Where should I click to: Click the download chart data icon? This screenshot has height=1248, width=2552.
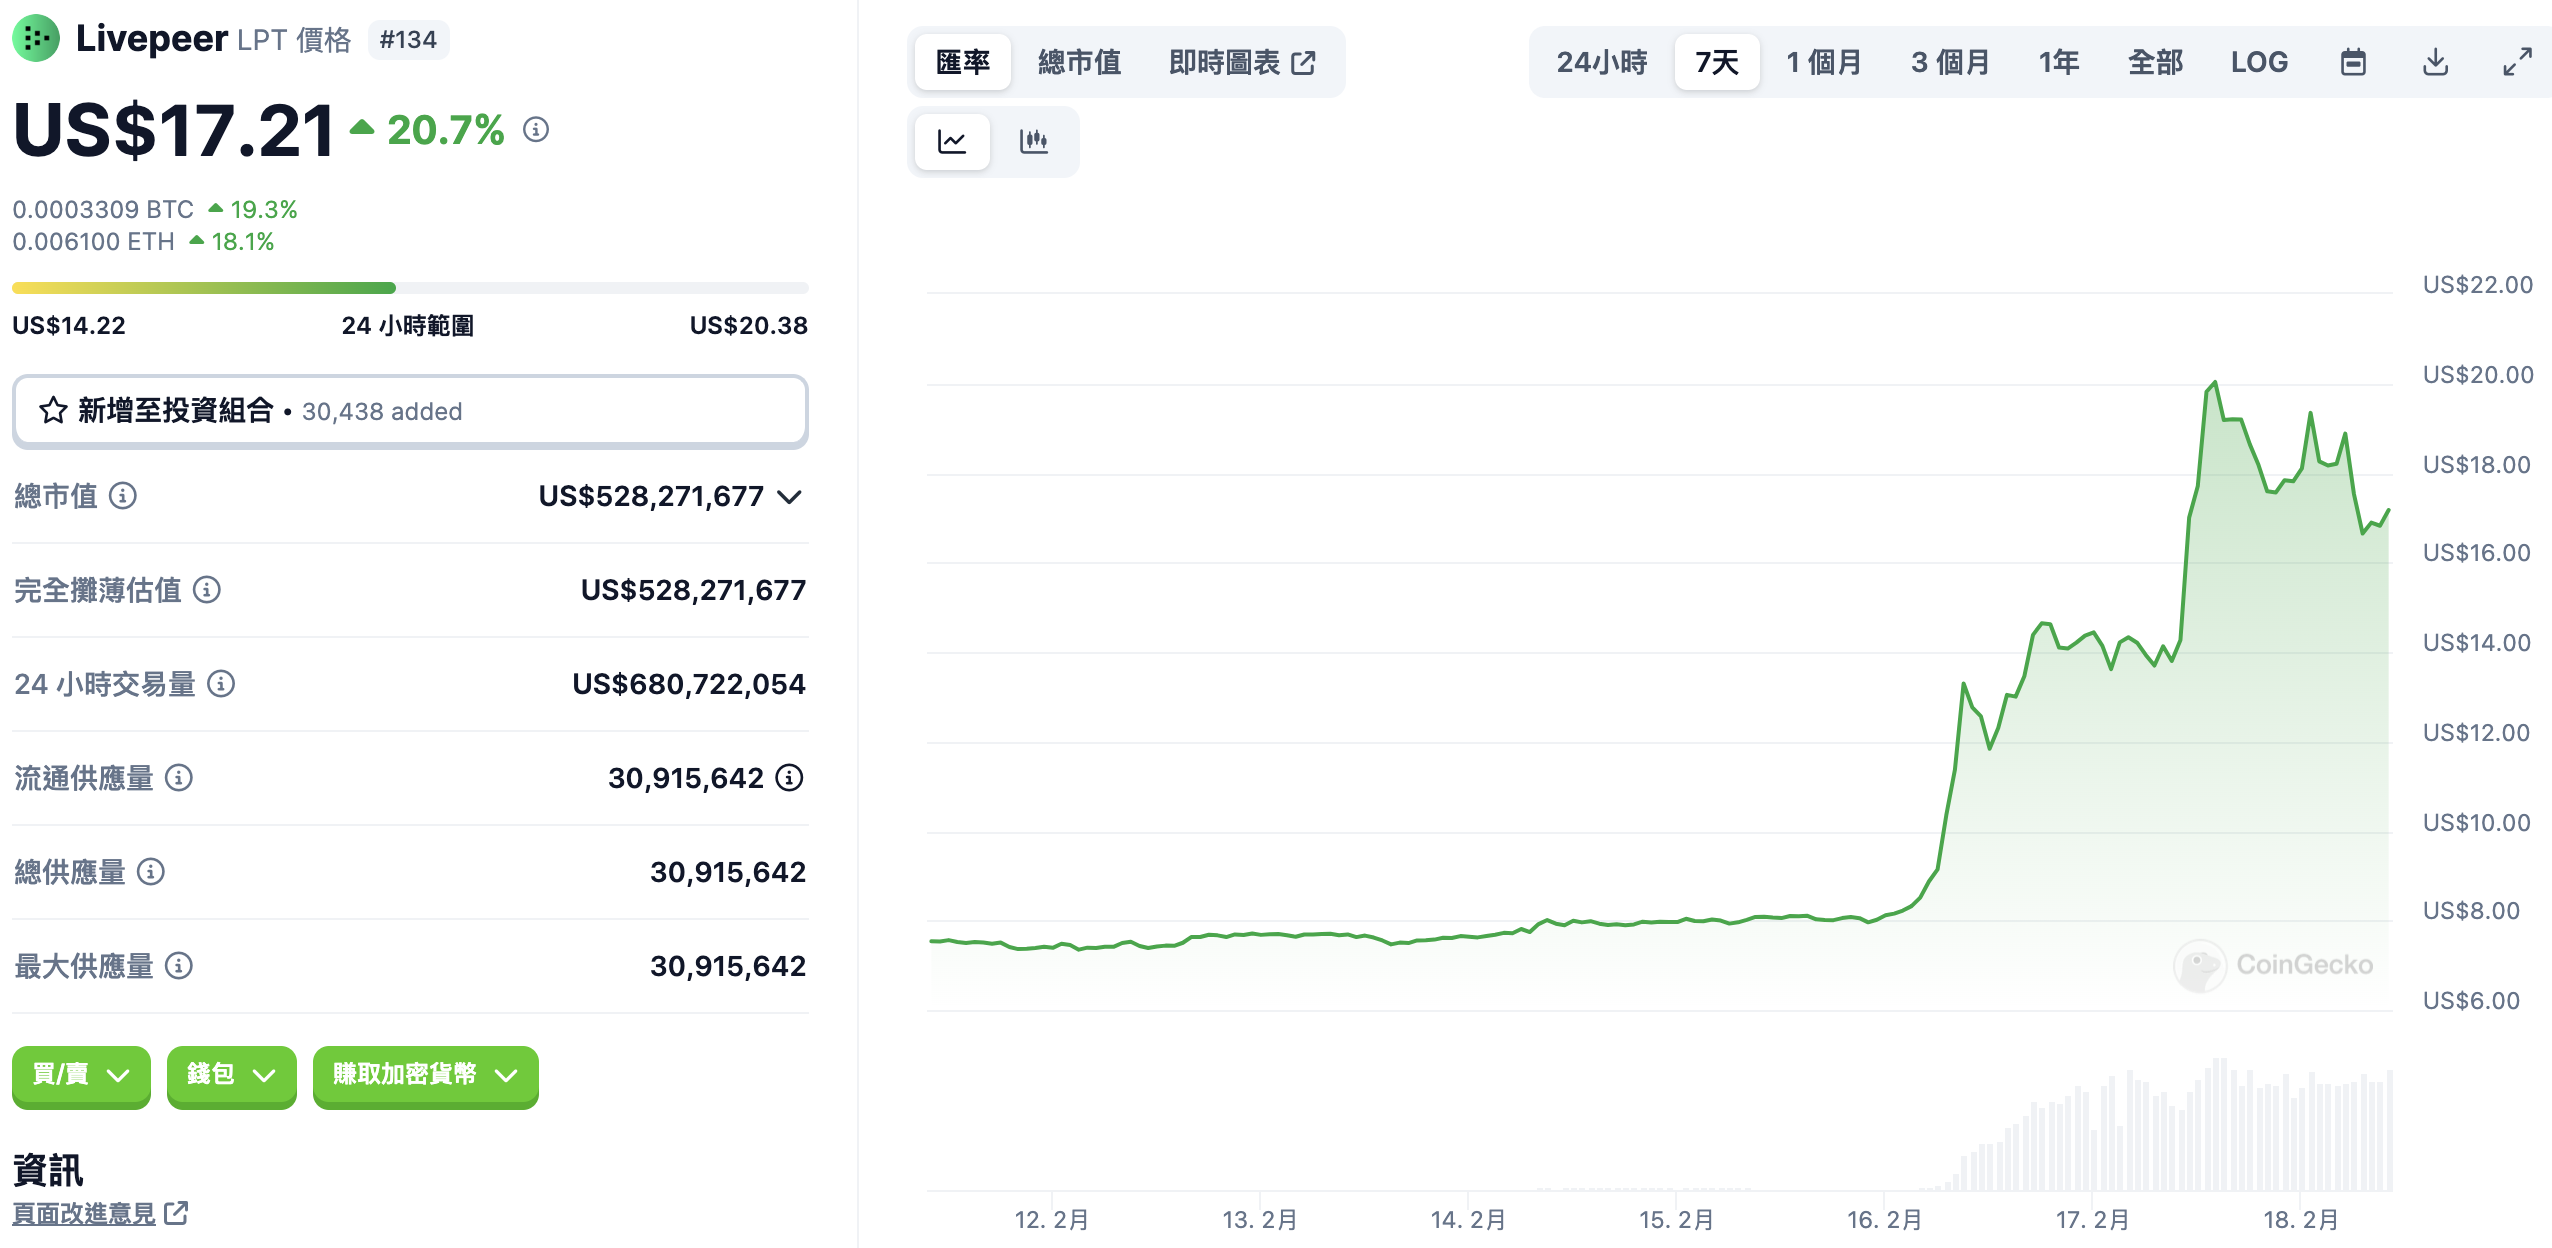pyautogui.click(x=2435, y=63)
